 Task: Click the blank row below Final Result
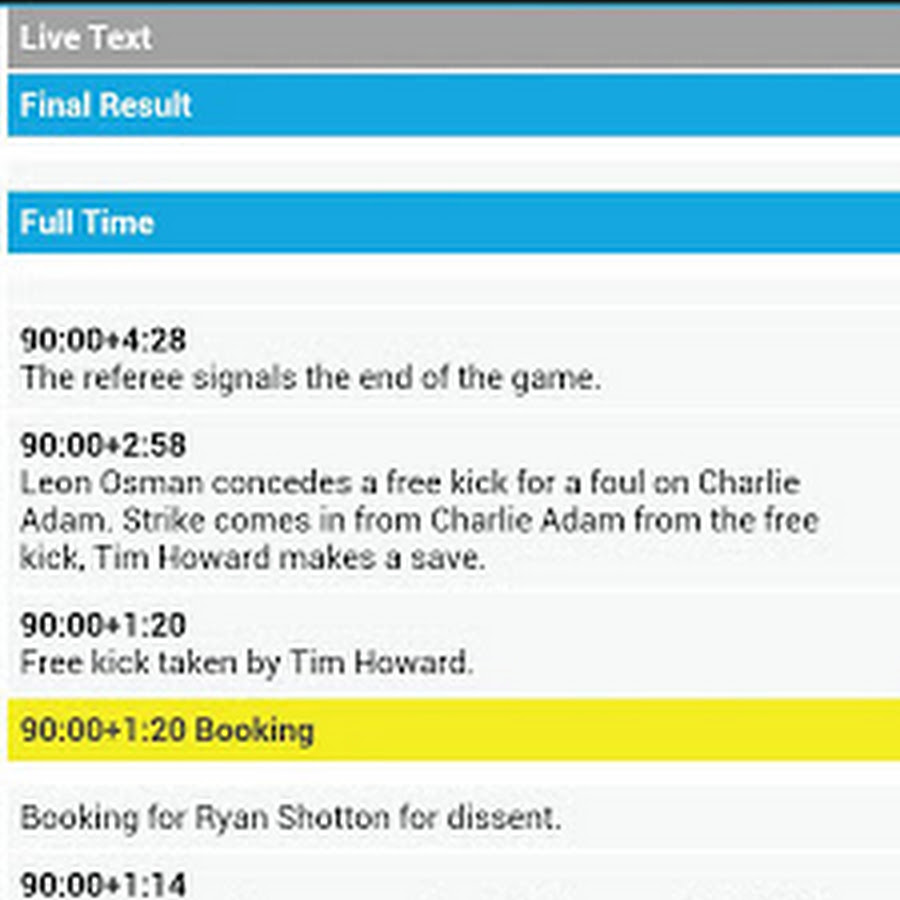(450, 162)
